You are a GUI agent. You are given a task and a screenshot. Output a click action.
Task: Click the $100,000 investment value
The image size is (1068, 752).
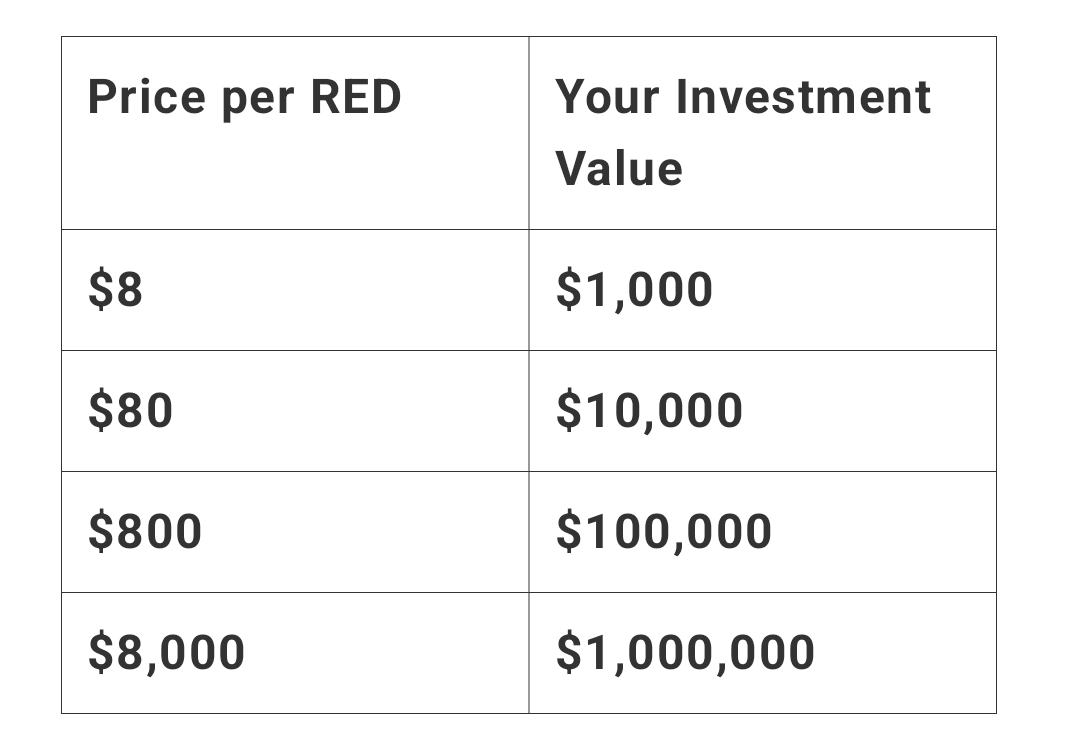tap(664, 531)
